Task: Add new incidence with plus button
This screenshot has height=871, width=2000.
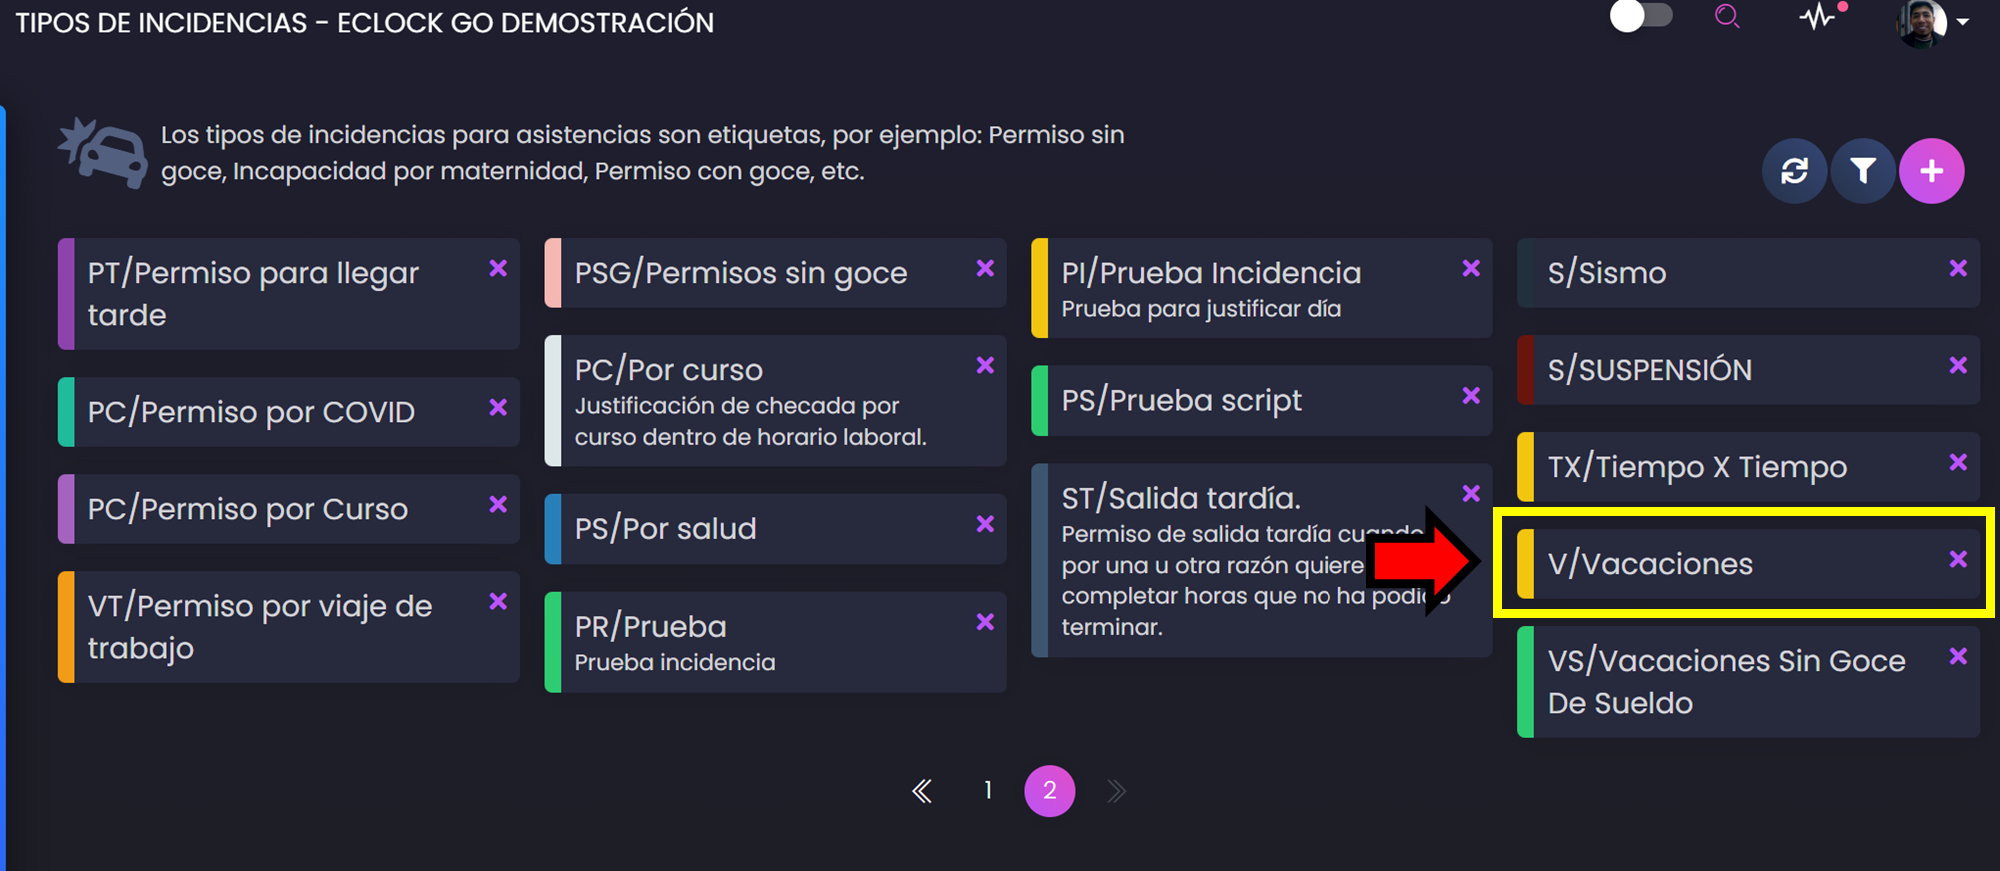Action: click(1931, 171)
